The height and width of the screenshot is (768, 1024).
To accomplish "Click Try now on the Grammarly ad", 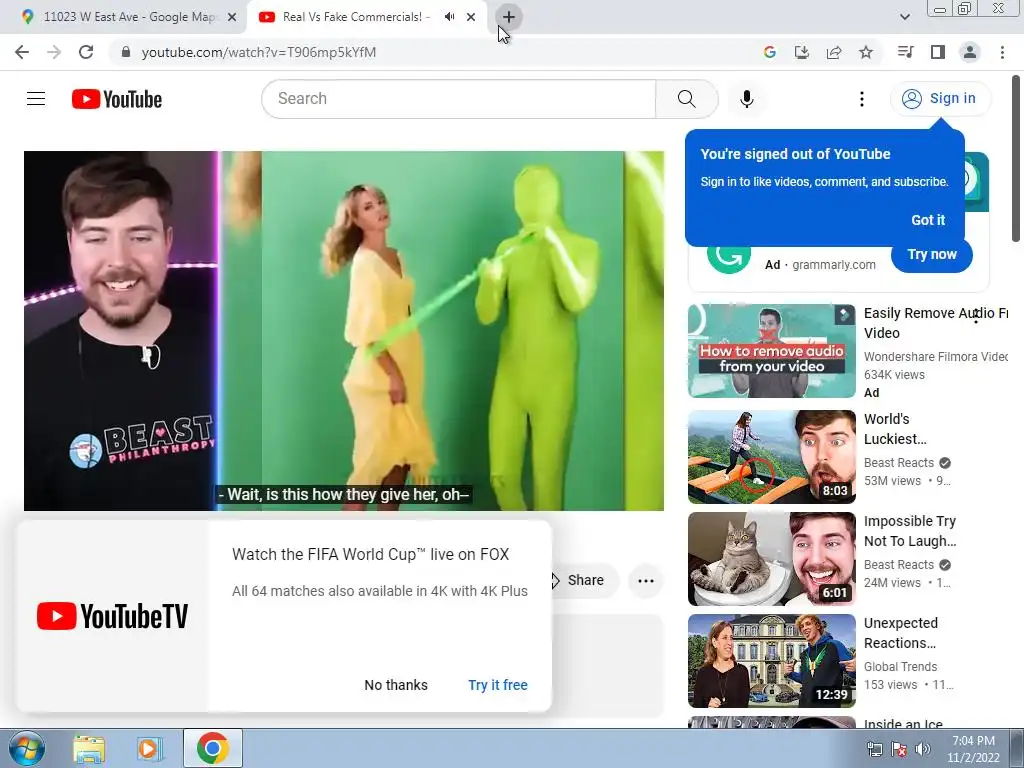I will point(932,255).
